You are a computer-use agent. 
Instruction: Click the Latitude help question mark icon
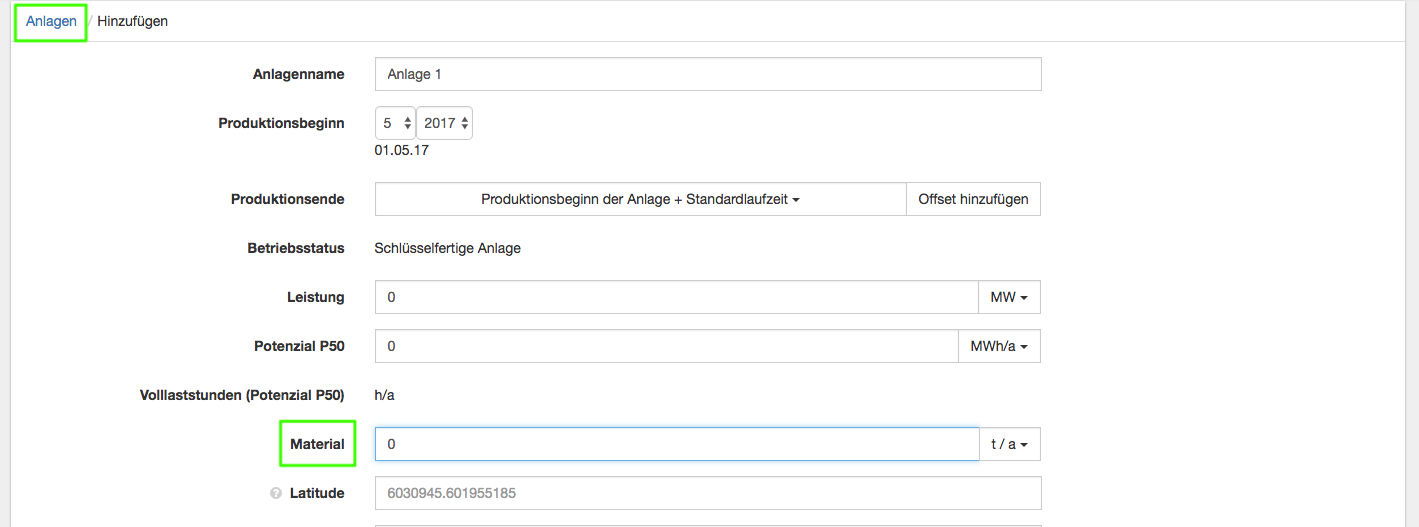pyautogui.click(x=275, y=493)
